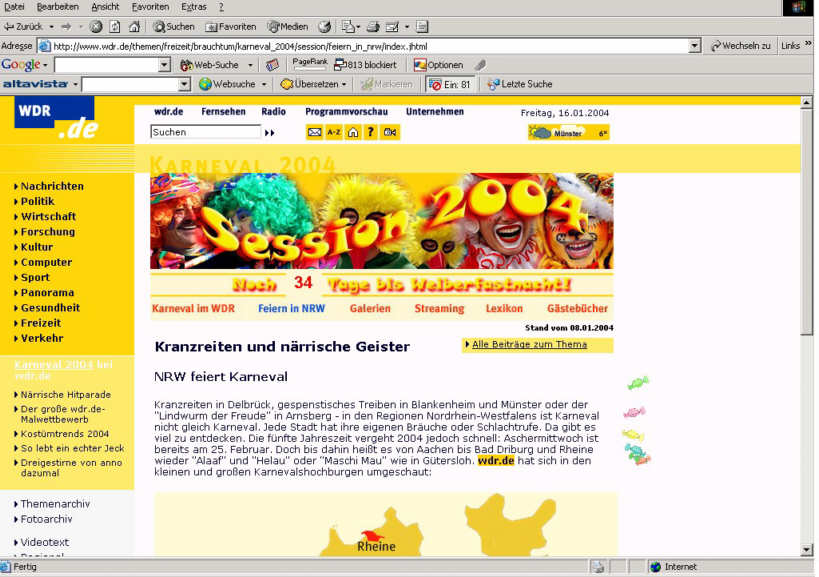Open the Google search box dropdown arrow
819x577 pixels.
165,65
